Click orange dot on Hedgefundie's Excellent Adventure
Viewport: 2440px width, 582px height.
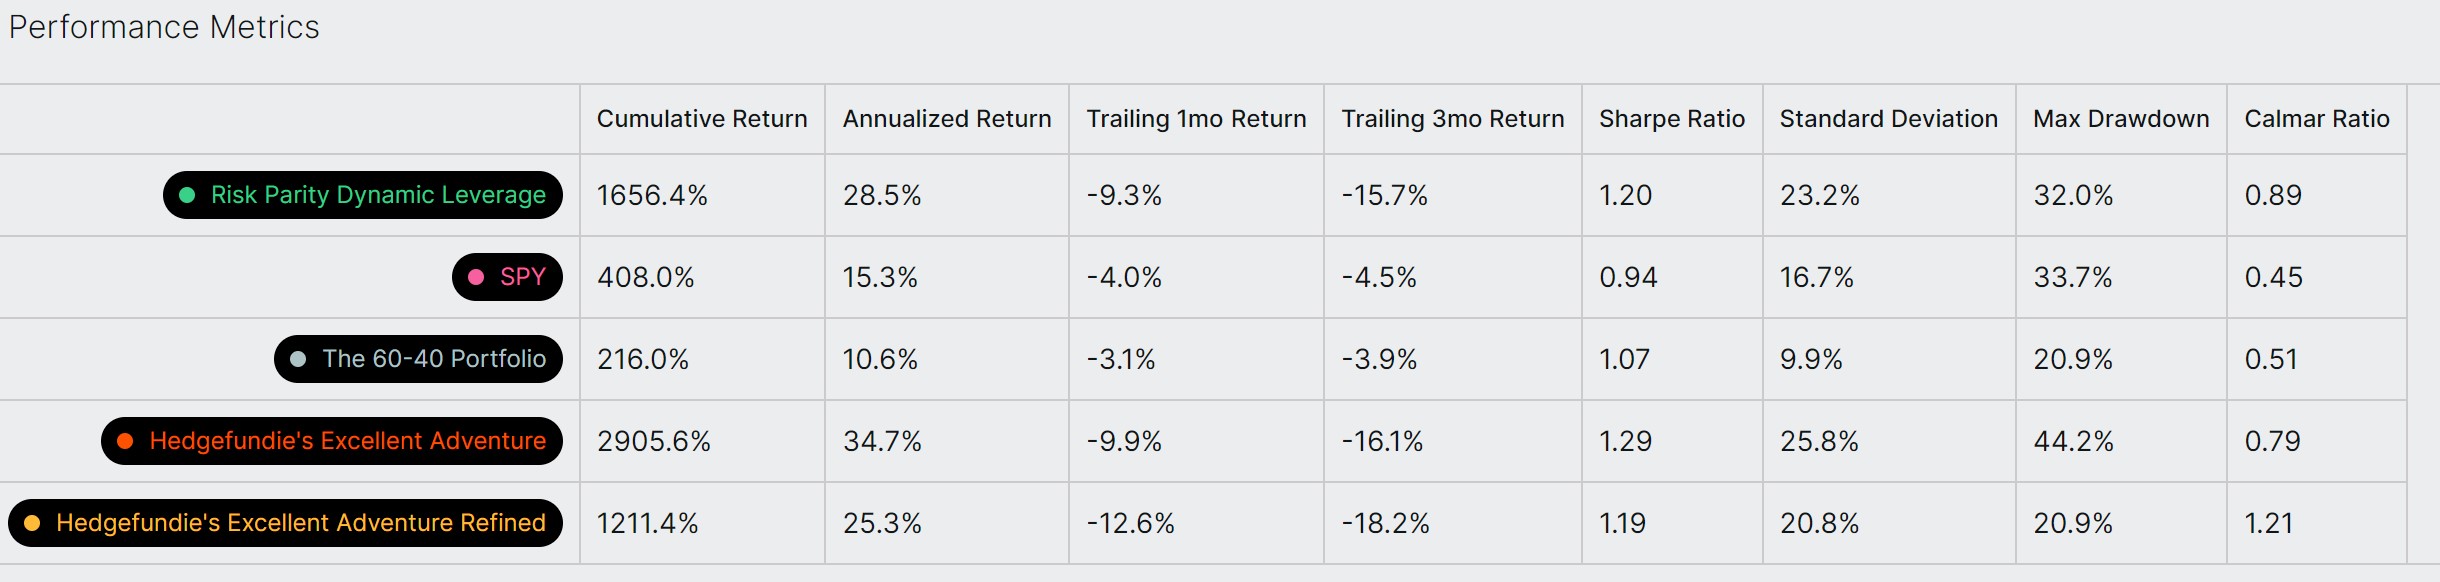pos(125,441)
